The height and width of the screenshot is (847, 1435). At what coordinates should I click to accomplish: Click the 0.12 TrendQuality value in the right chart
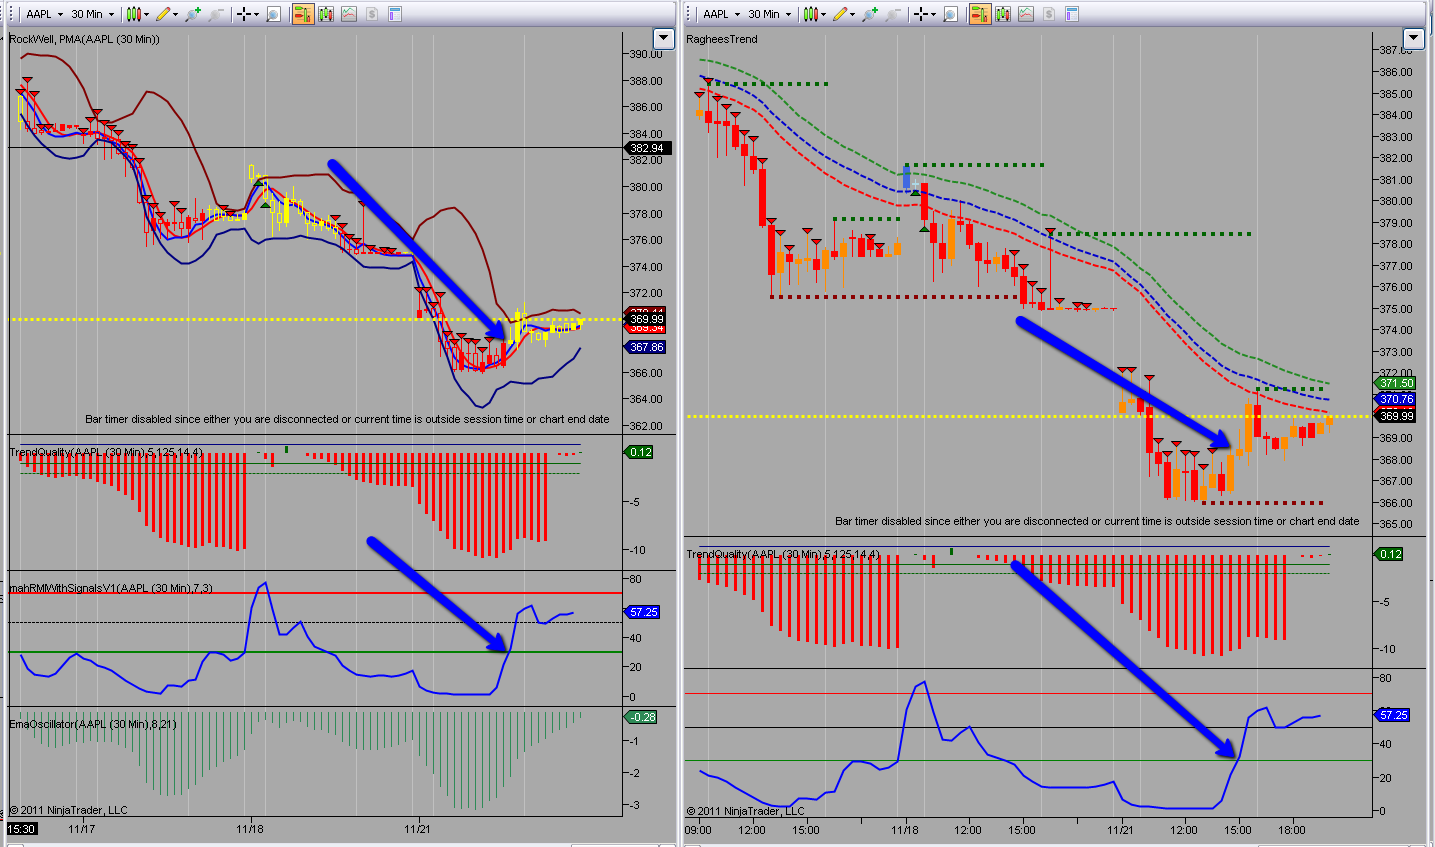(1390, 554)
